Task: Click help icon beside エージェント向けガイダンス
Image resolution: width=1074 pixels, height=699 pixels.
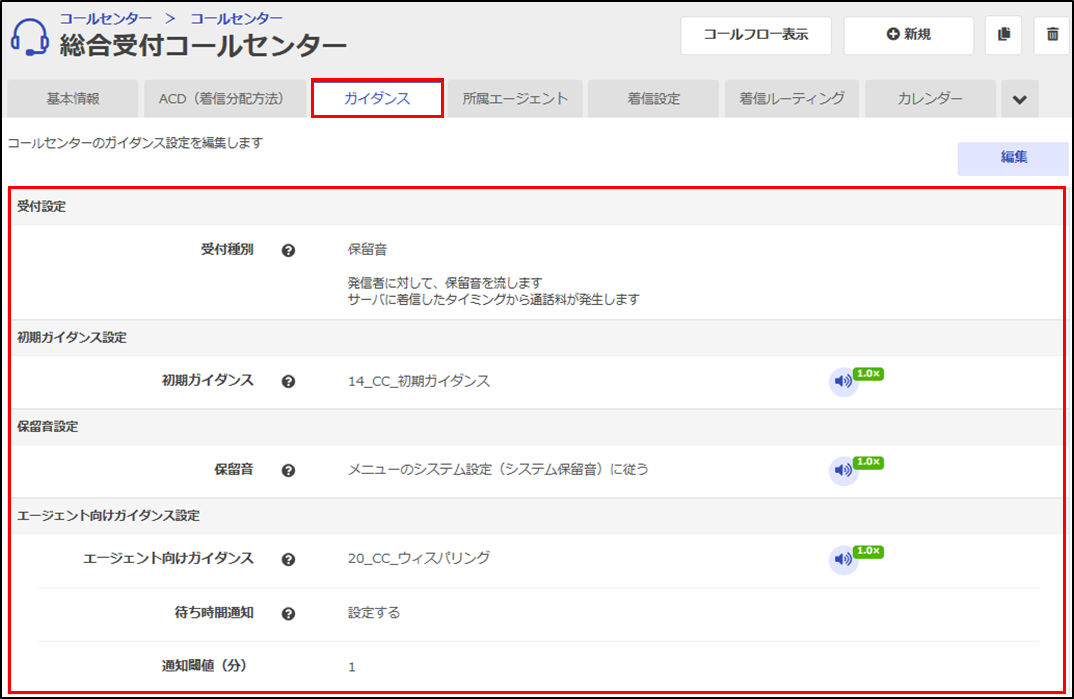Action: click(x=288, y=560)
